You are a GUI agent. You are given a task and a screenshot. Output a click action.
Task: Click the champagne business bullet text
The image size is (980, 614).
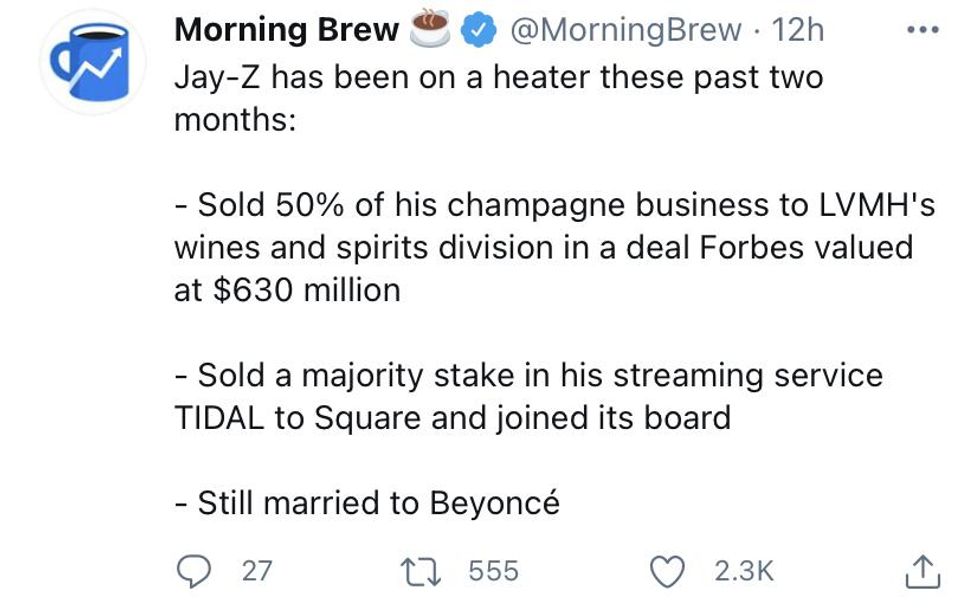554,205
